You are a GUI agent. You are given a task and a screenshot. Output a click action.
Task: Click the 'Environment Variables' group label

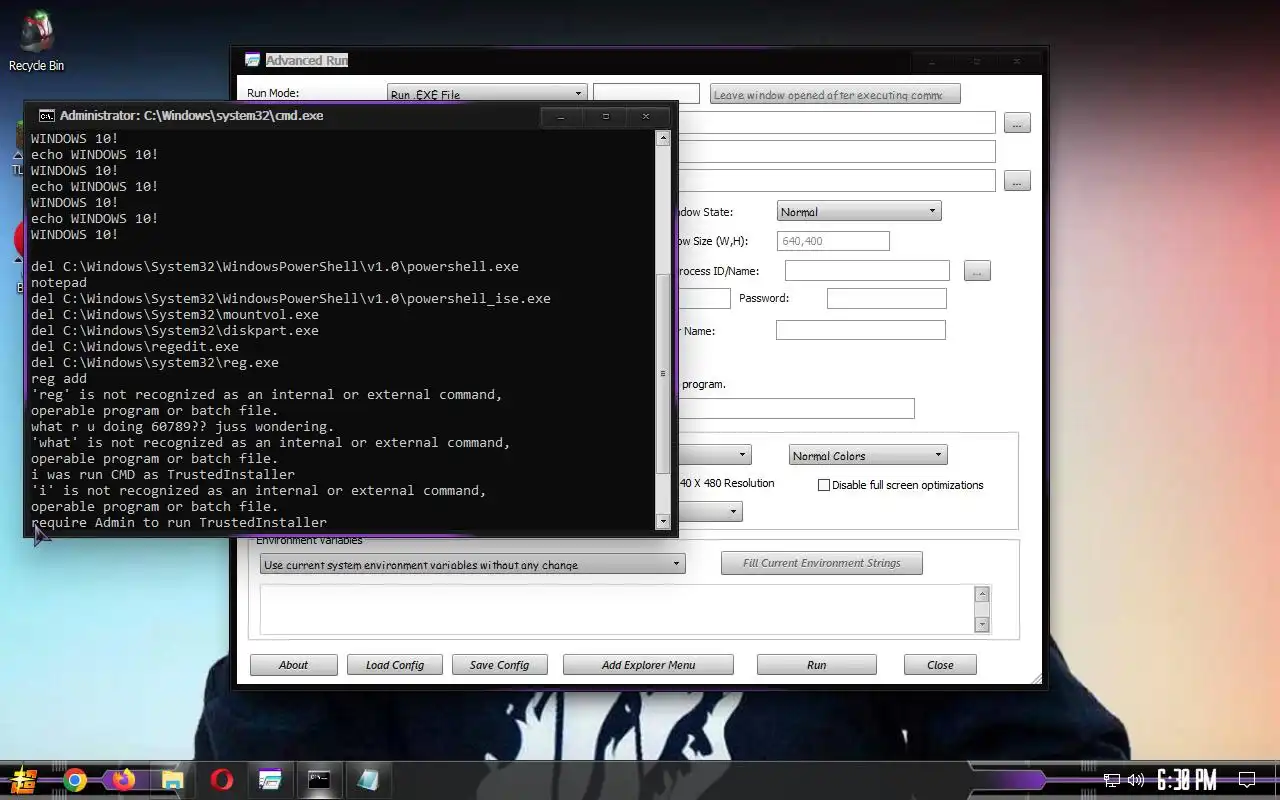pyautogui.click(x=309, y=541)
